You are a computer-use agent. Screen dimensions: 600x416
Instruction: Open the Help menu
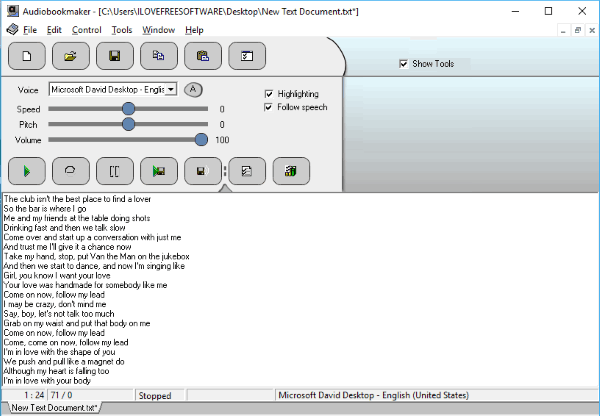(x=194, y=30)
